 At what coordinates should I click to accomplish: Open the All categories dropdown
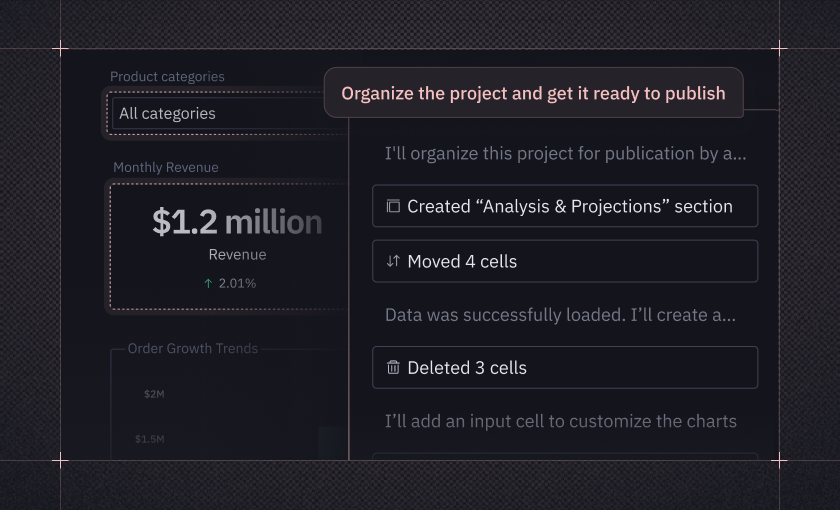[x=229, y=114]
